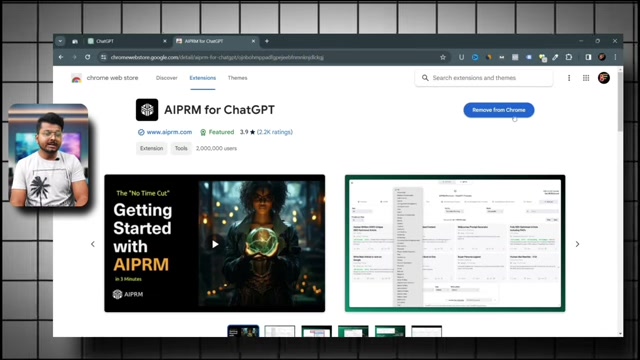Show the next screenshot with the right chevron
The width and height of the screenshot is (640, 360).
(x=577, y=244)
